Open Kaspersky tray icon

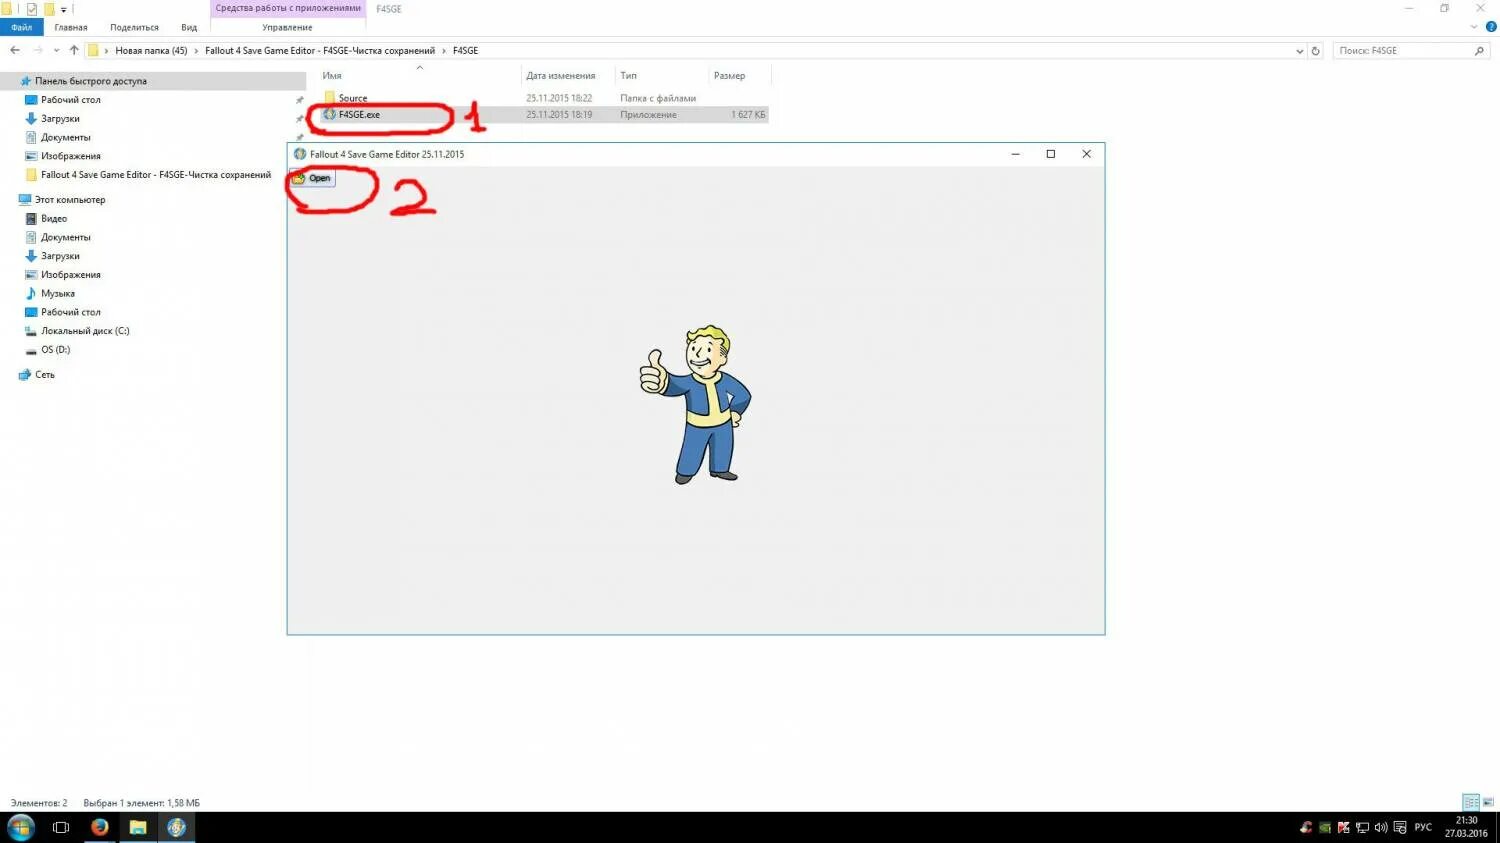(1343, 827)
